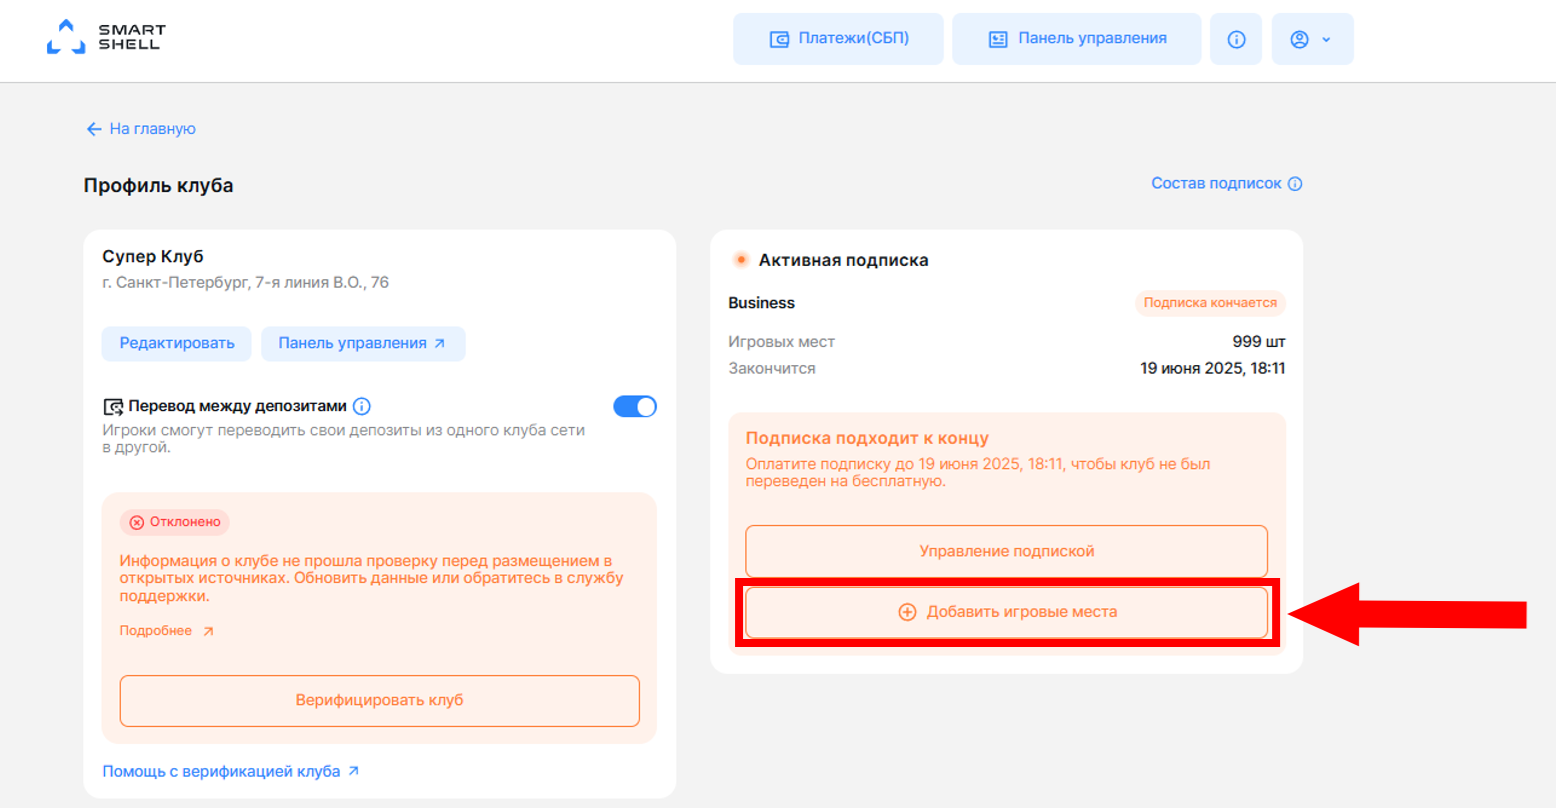
Task: Open Панель управления in the top bar
Action: pos(1076,39)
